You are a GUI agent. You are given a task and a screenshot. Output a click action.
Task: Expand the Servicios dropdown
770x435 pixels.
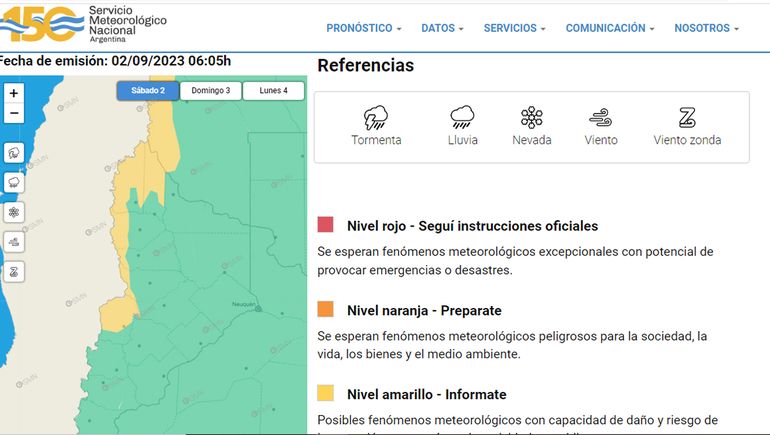tap(515, 28)
